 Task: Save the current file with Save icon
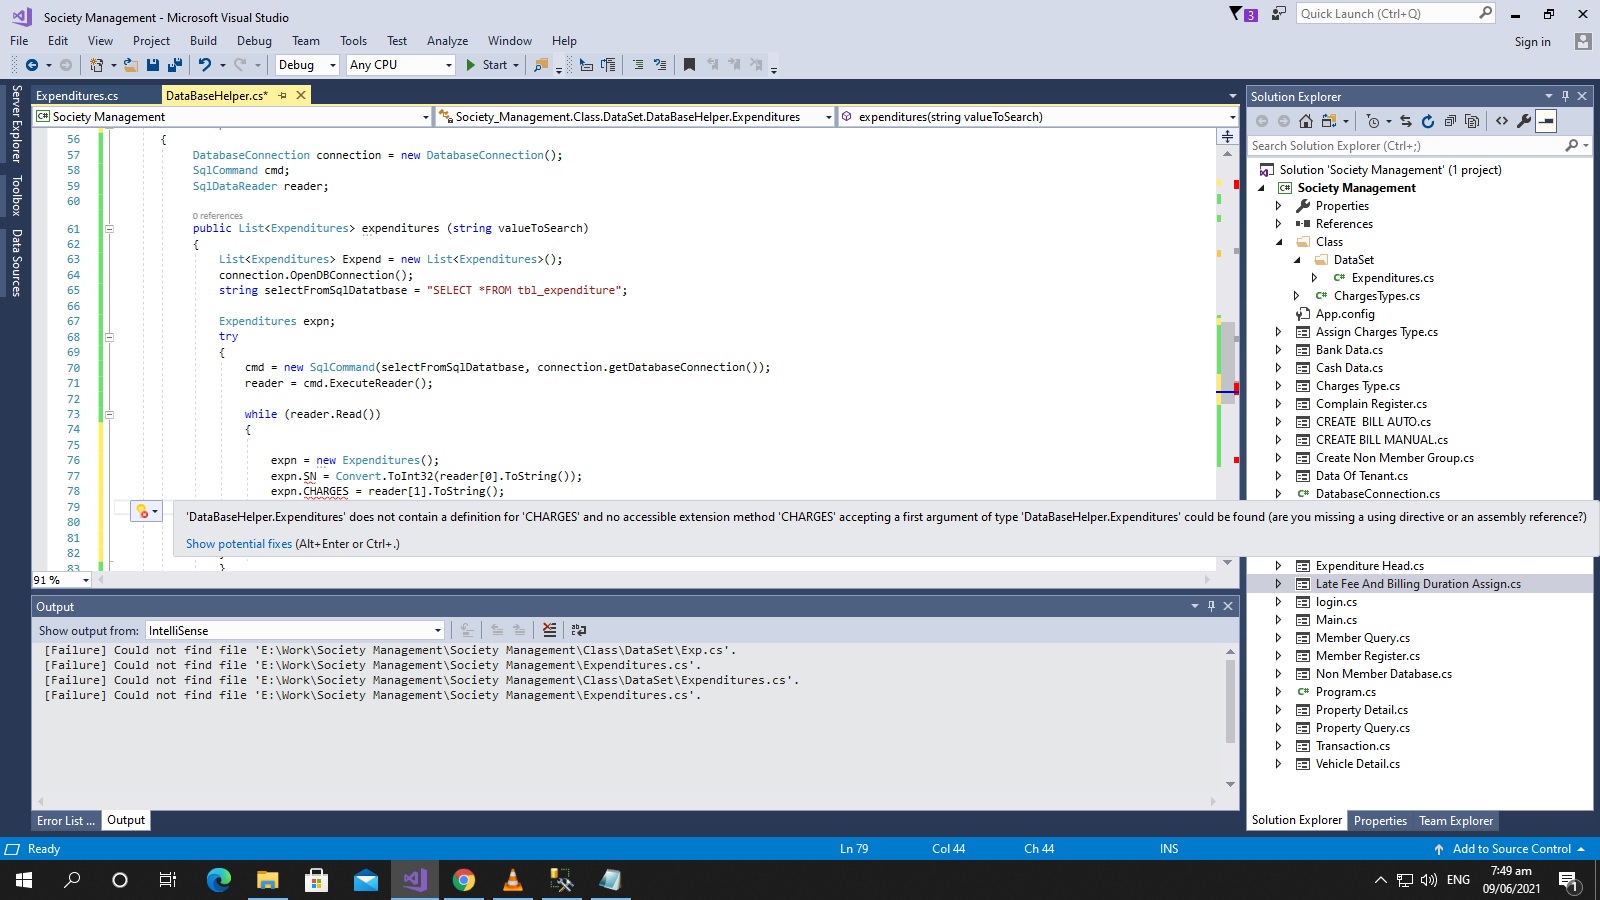(153, 65)
